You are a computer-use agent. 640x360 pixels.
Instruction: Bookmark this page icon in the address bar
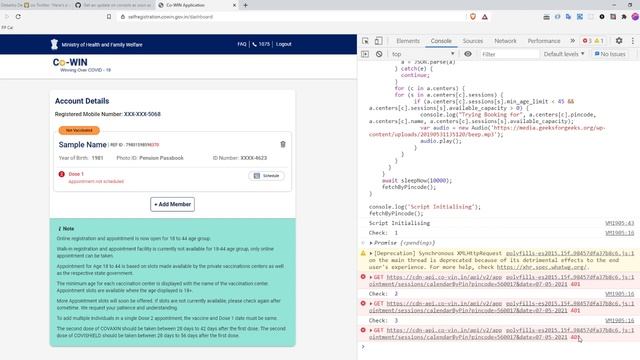(109, 17)
